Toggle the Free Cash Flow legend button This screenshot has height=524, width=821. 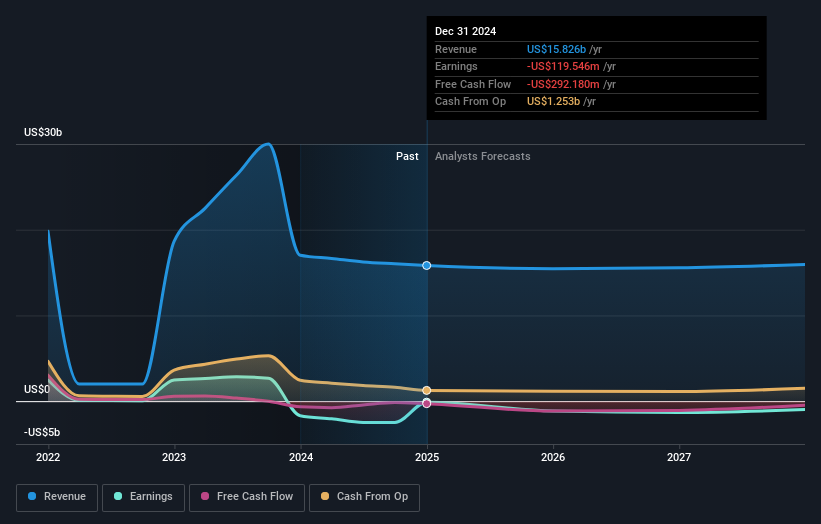click(x=247, y=497)
